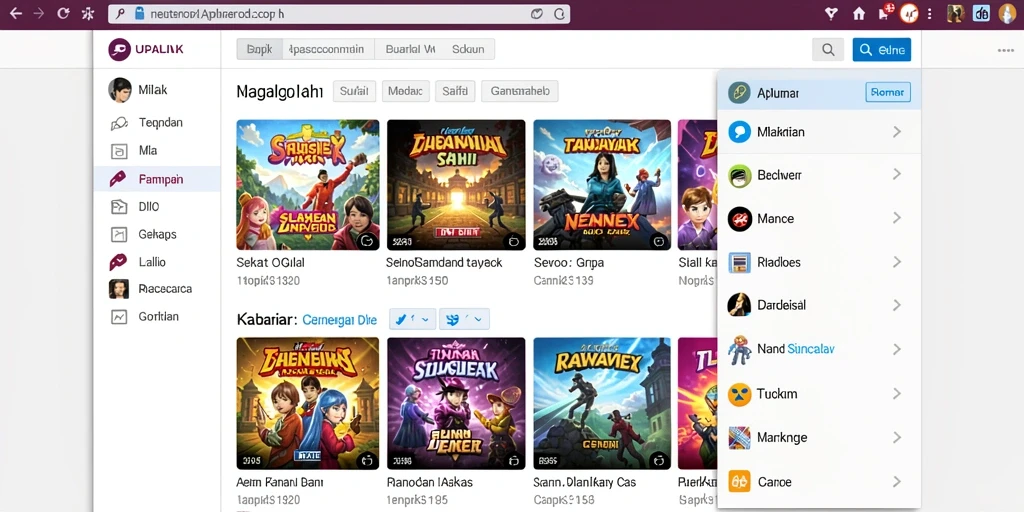Click browser back arrow
1024x512 pixels.
[x=15, y=13]
